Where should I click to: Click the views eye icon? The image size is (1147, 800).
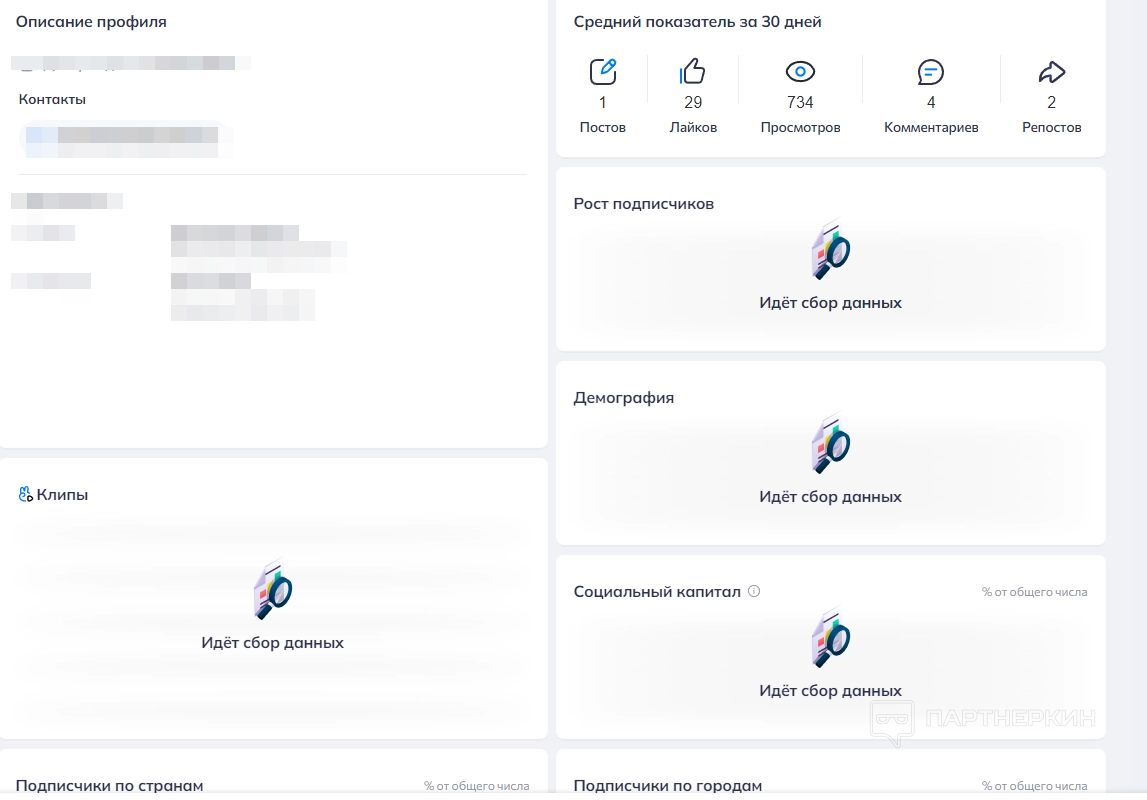[800, 72]
